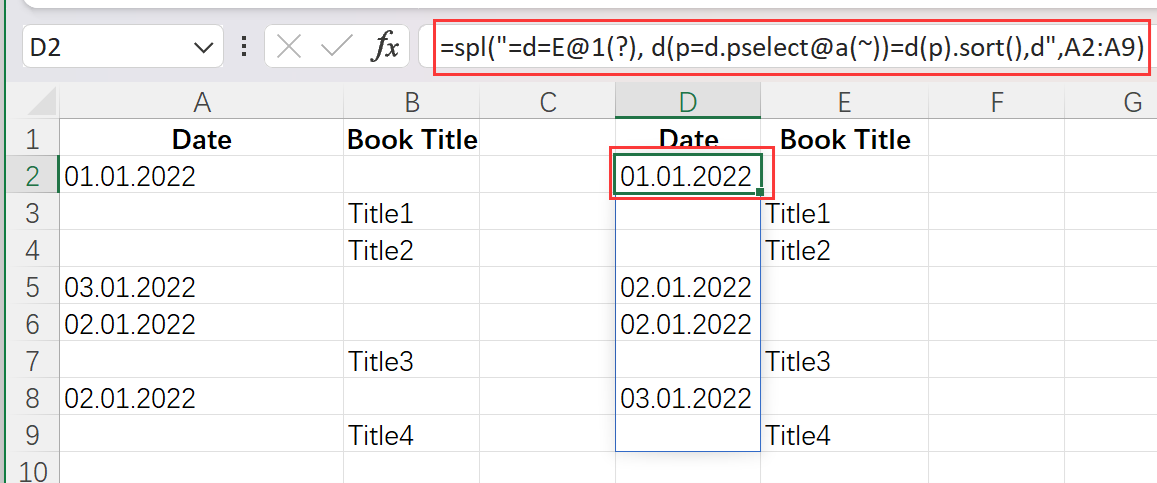Click the Cancel X icon in formula bar
The width and height of the screenshot is (1157, 483).
pyautogui.click(x=289, y=47)
